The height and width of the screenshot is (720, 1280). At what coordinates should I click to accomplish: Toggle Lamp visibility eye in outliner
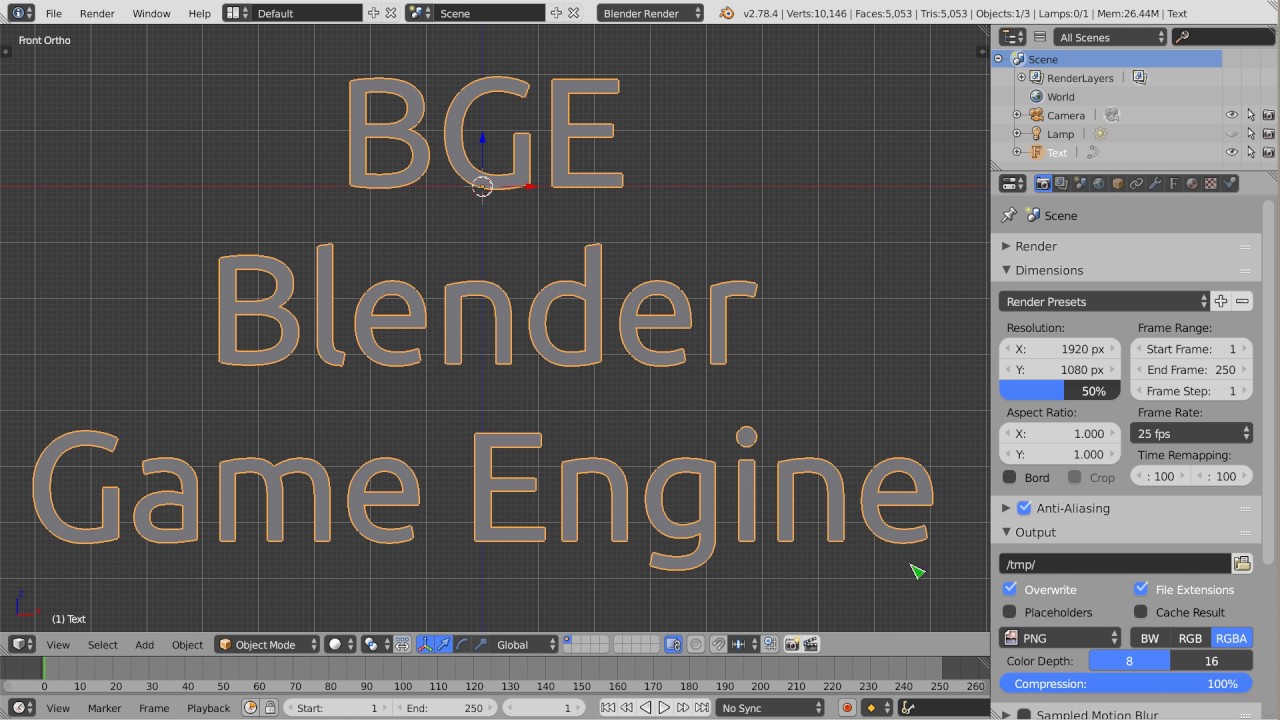click(1232, 134)
